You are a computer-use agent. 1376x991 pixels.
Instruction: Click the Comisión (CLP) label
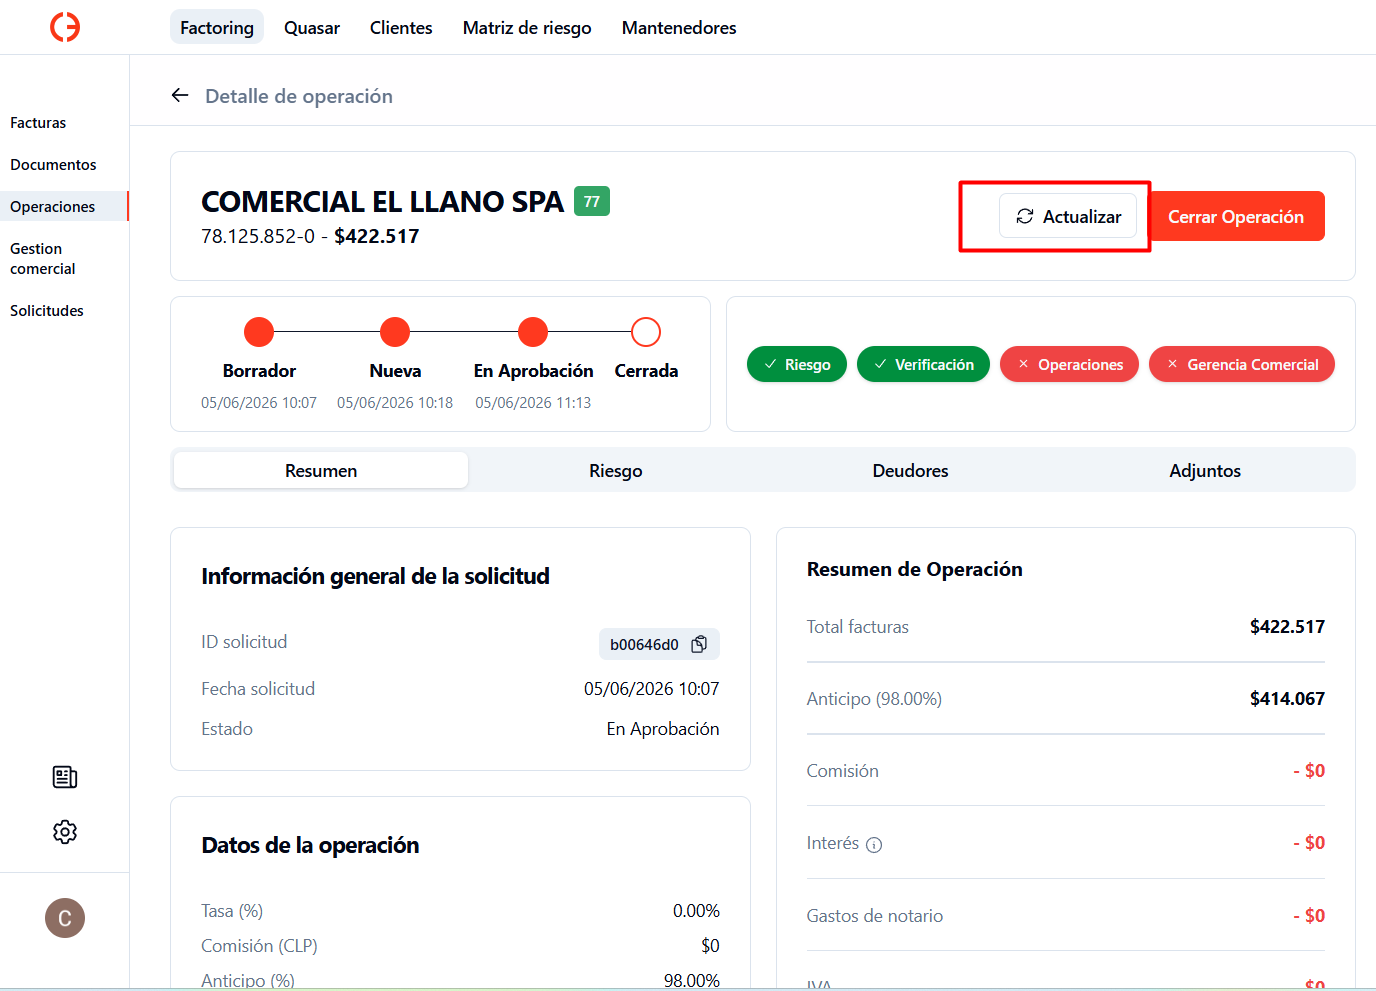coord(259,946)
